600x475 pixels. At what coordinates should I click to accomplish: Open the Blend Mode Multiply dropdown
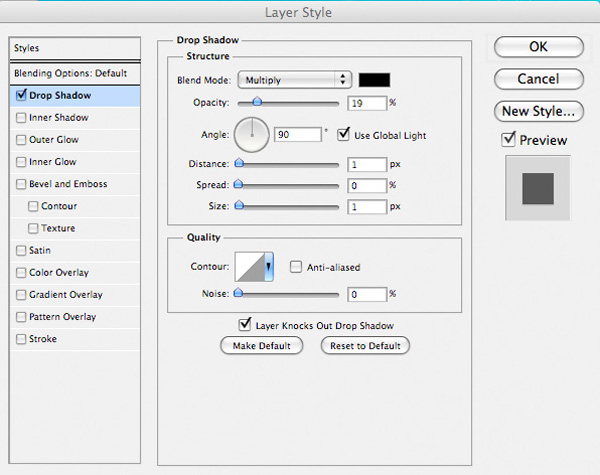coord(294,80)
